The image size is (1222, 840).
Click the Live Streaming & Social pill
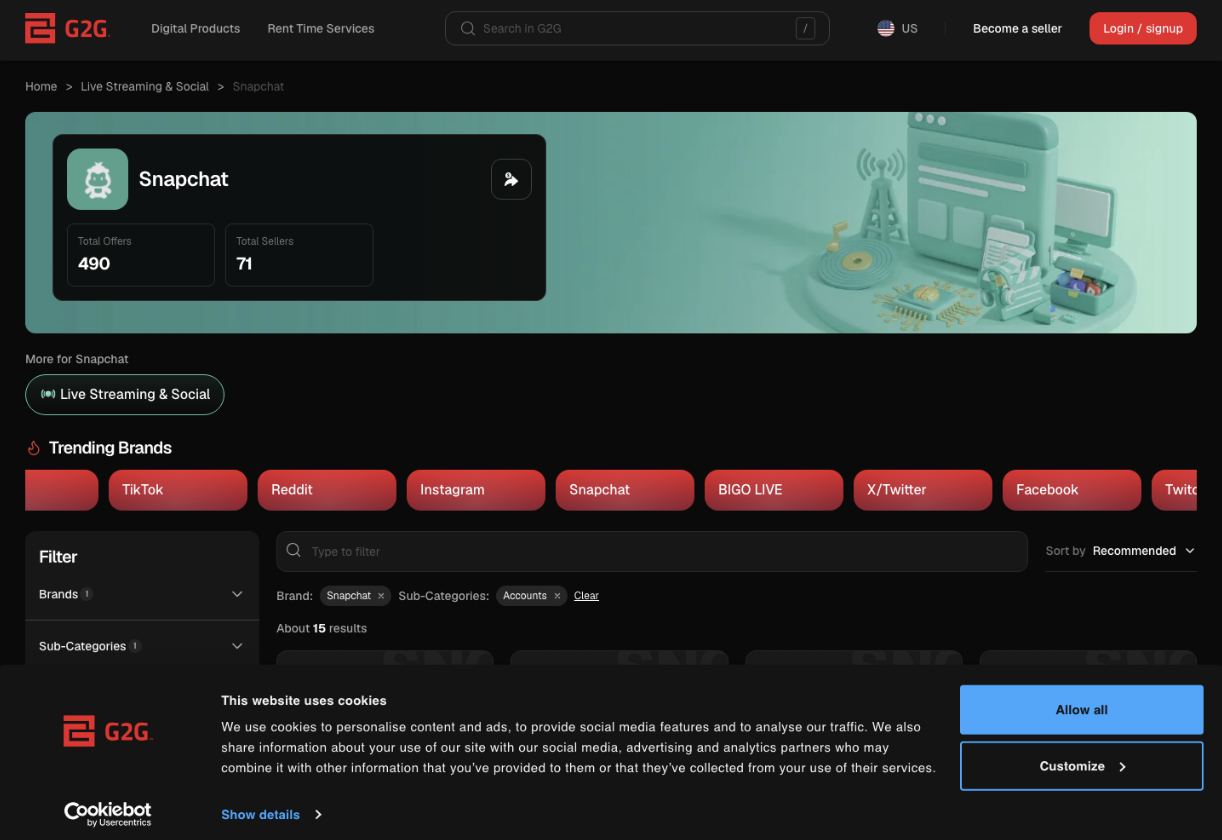[x=125, y=394]
